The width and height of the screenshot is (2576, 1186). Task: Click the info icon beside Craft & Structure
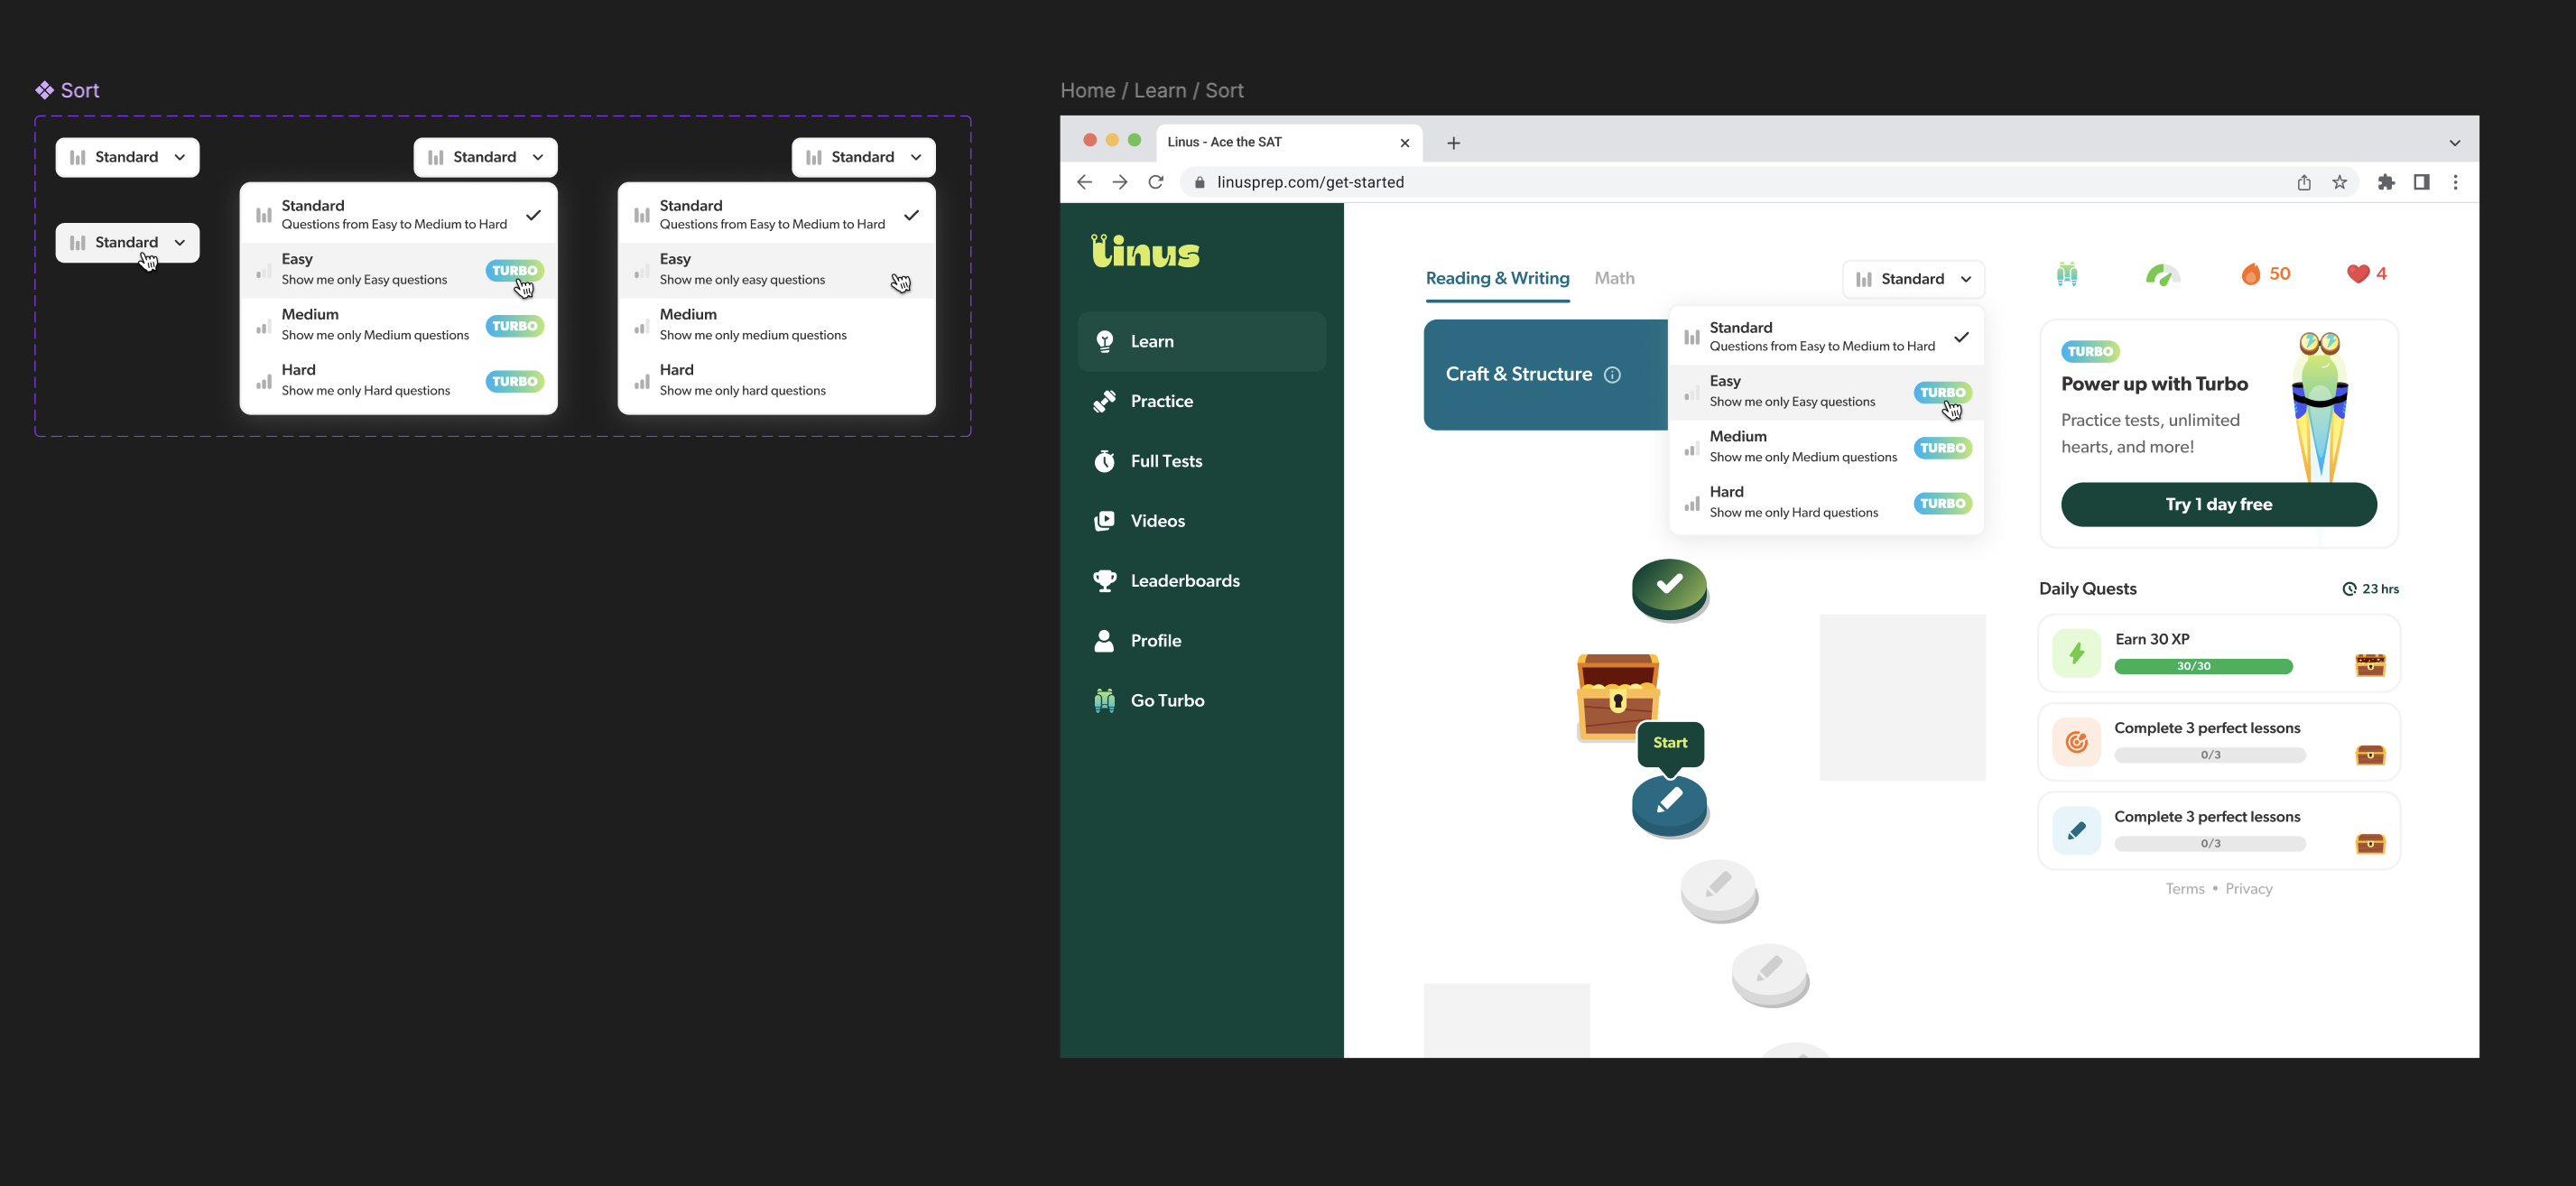[x=1612, y=375]
